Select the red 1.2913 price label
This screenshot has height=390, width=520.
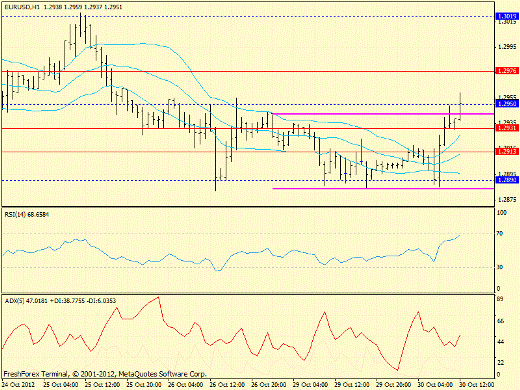(x=508, y=152)
